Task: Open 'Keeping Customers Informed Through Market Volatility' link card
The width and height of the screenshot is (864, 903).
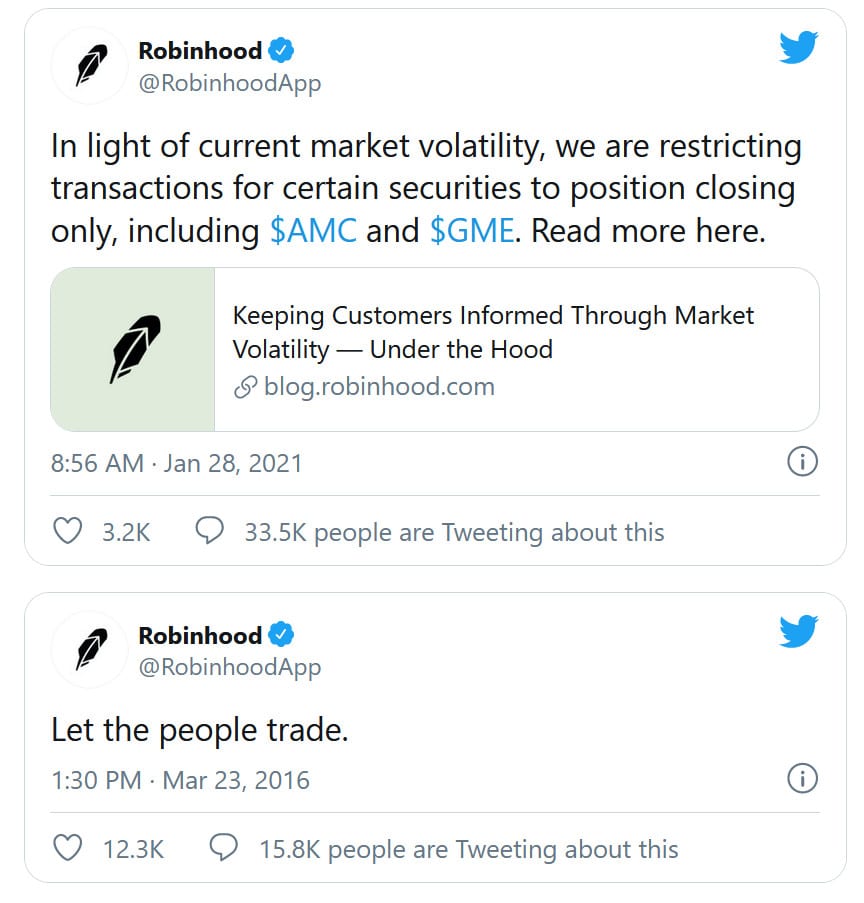Action: pos(493,333)
